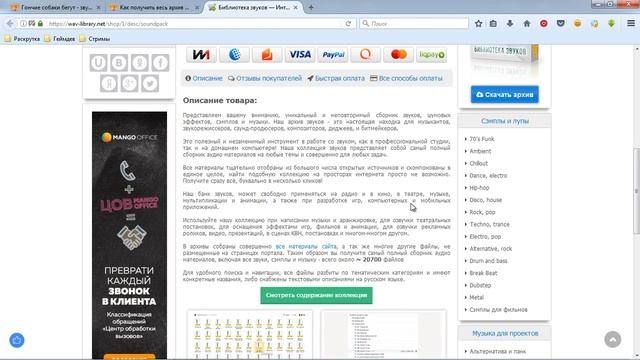Open the 'Rock, pop' category link

coord(482,212)
